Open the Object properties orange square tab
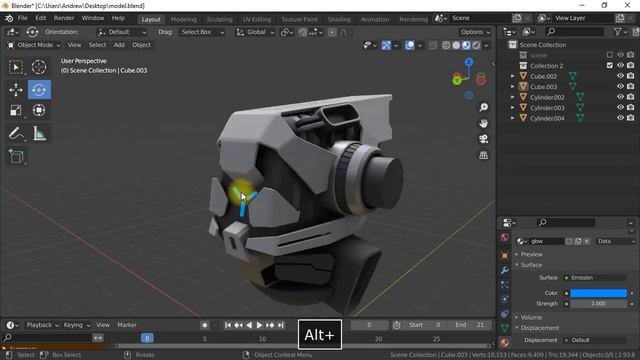 [x=504, y=256]
